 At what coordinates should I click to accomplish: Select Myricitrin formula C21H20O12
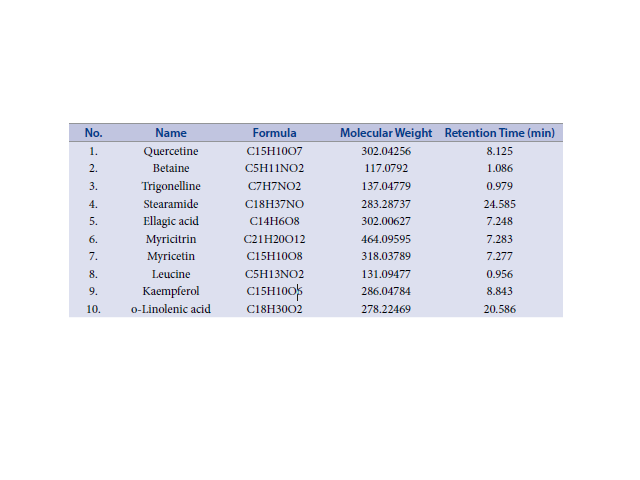pyautogui.click(x=274, y=239)
